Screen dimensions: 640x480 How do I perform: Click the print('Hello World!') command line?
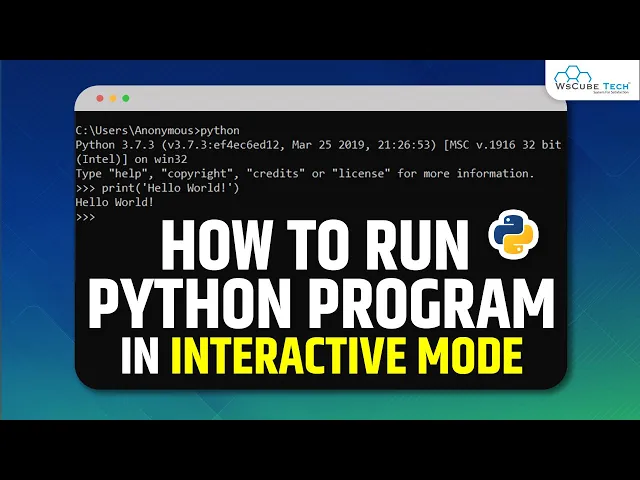(158, 188)
